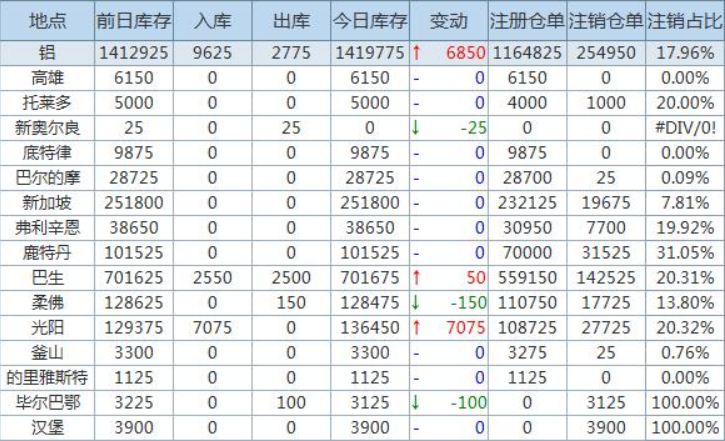Click the red up arrow in the 铝 row
The width and height of the screenshot is (725, 441).
[x=417, y=54]
